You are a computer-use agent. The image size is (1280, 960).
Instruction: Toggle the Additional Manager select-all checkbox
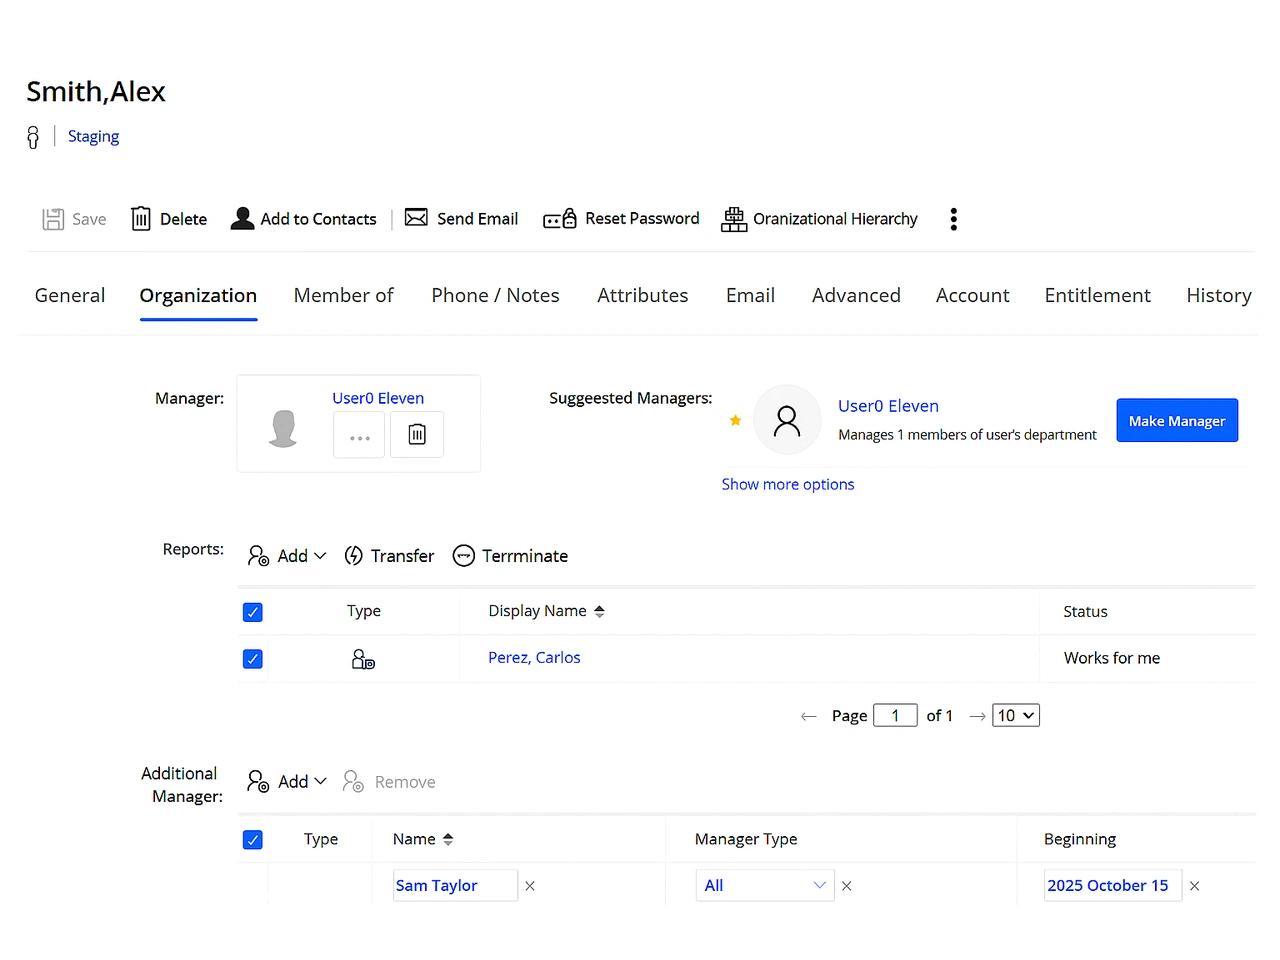pyautogui.click(x=253, y=840)
